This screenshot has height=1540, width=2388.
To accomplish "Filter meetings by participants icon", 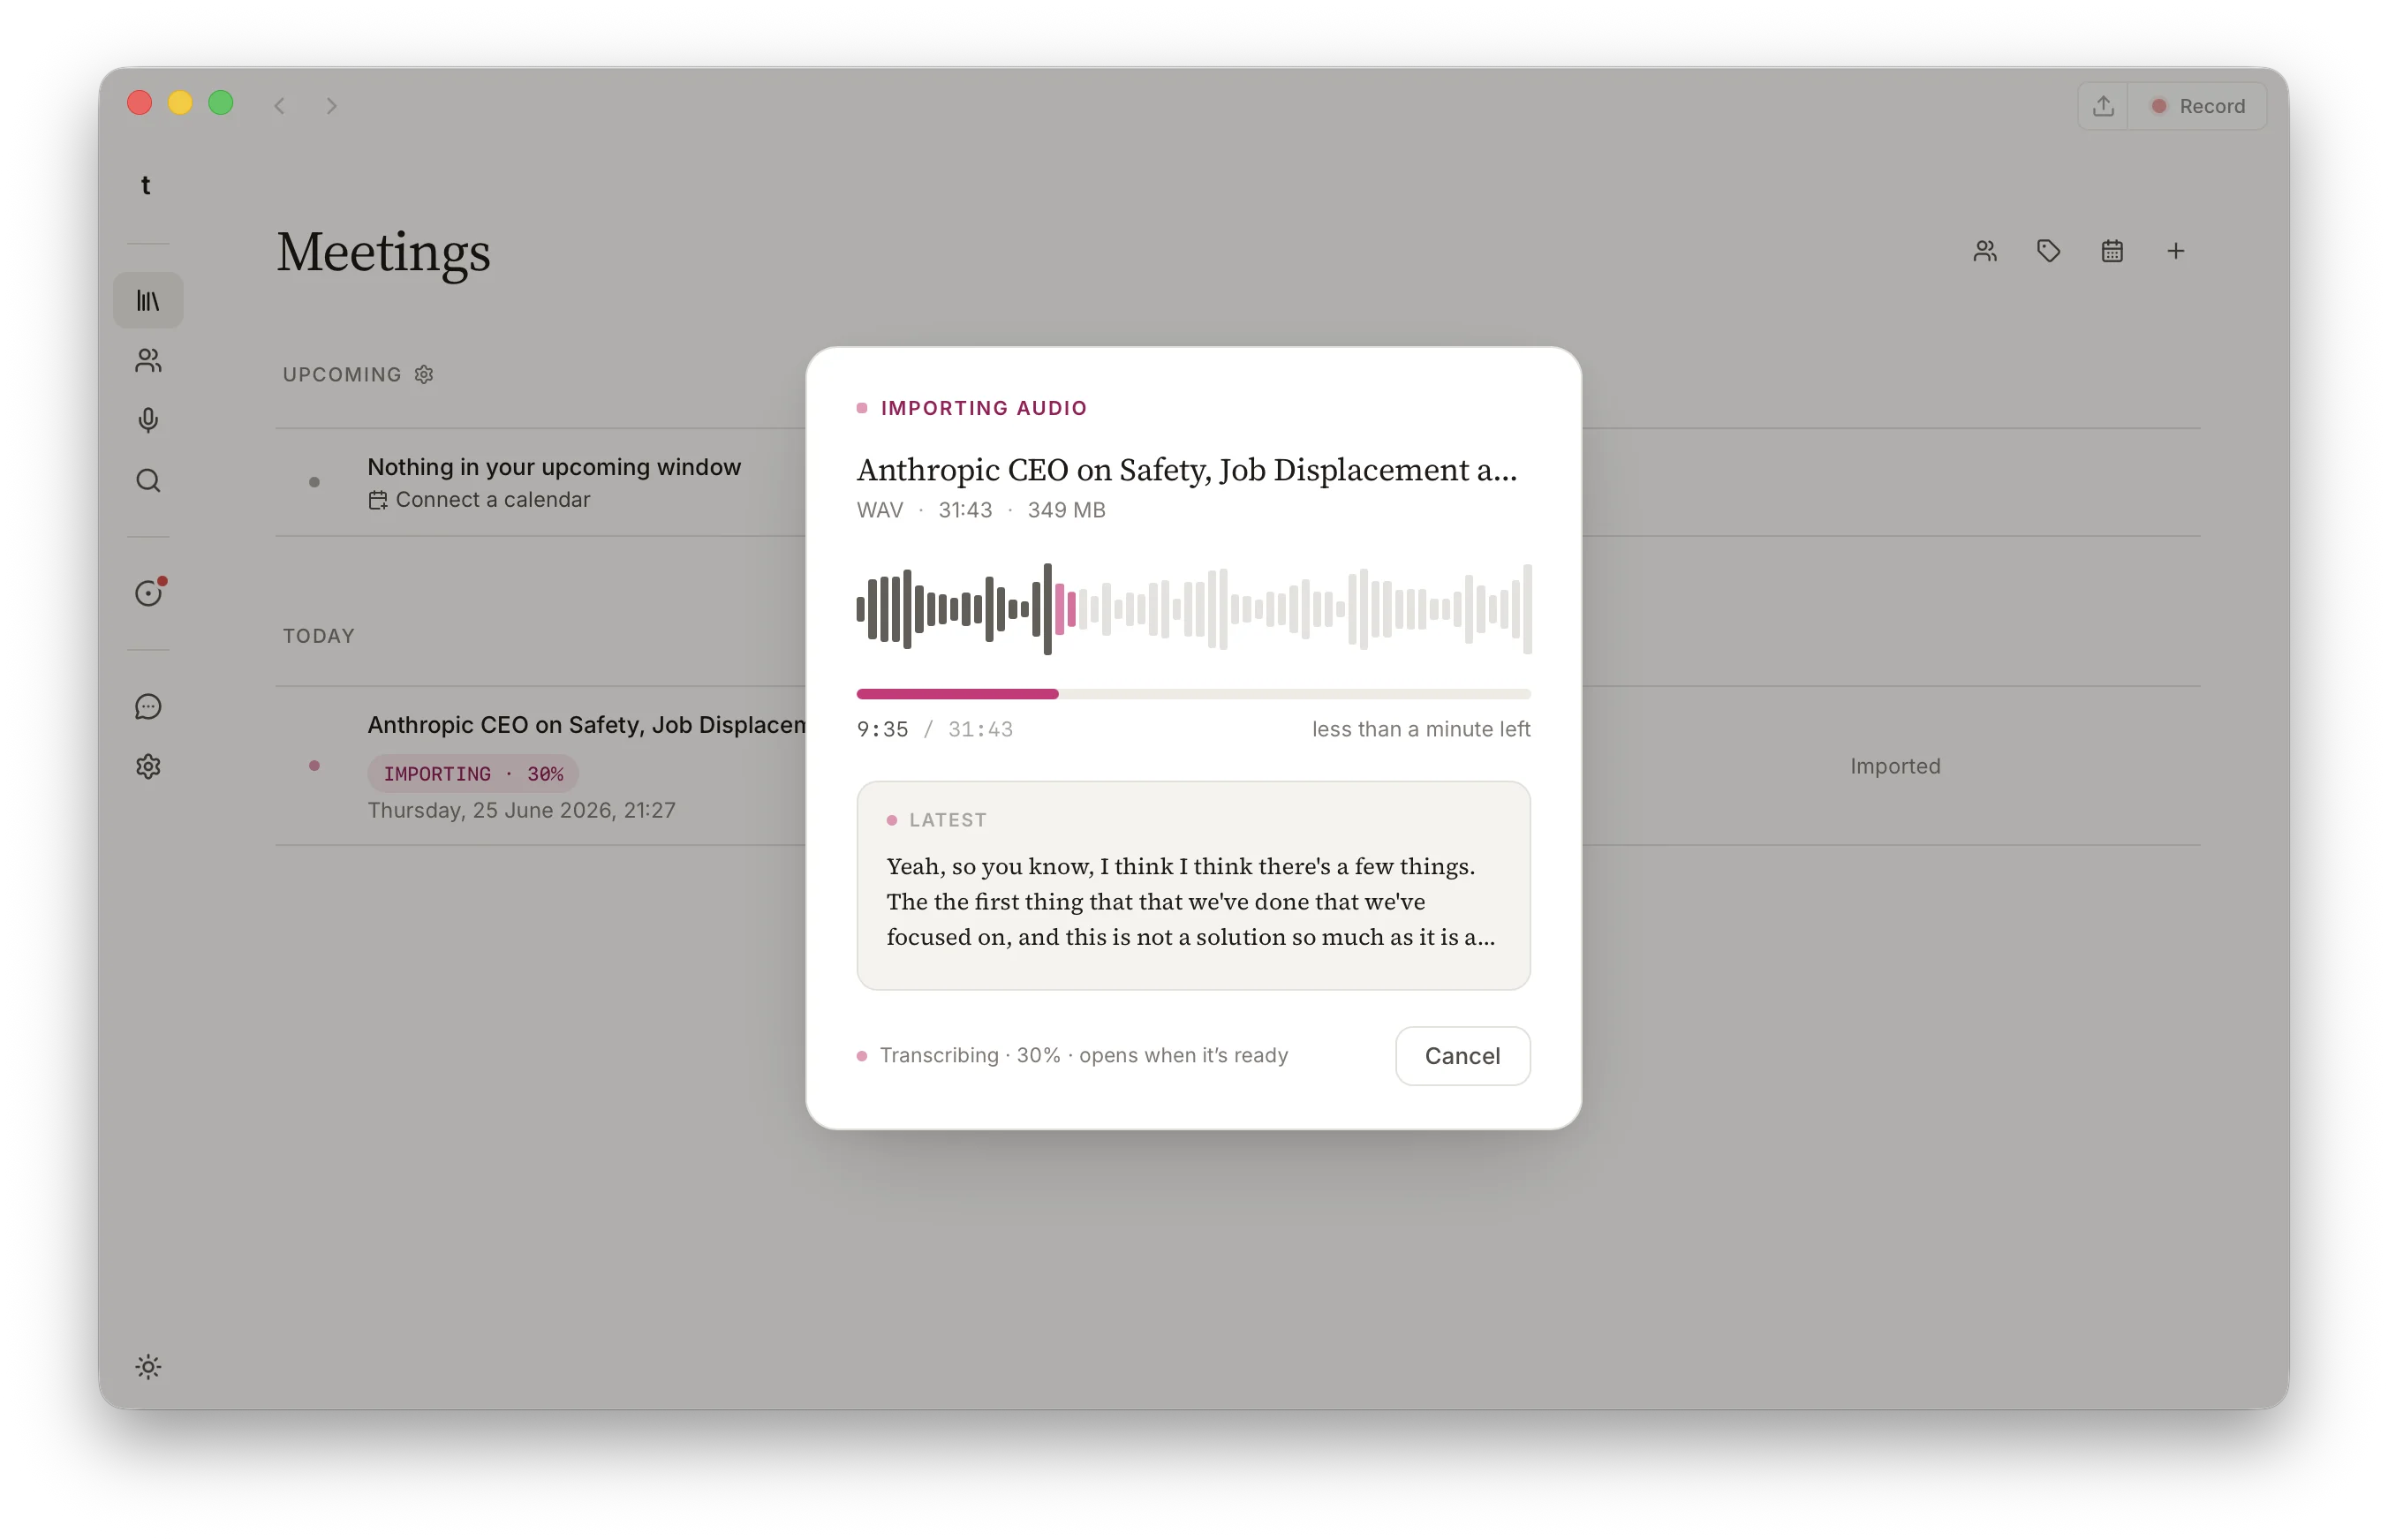I will click(x=1985, y=251).
